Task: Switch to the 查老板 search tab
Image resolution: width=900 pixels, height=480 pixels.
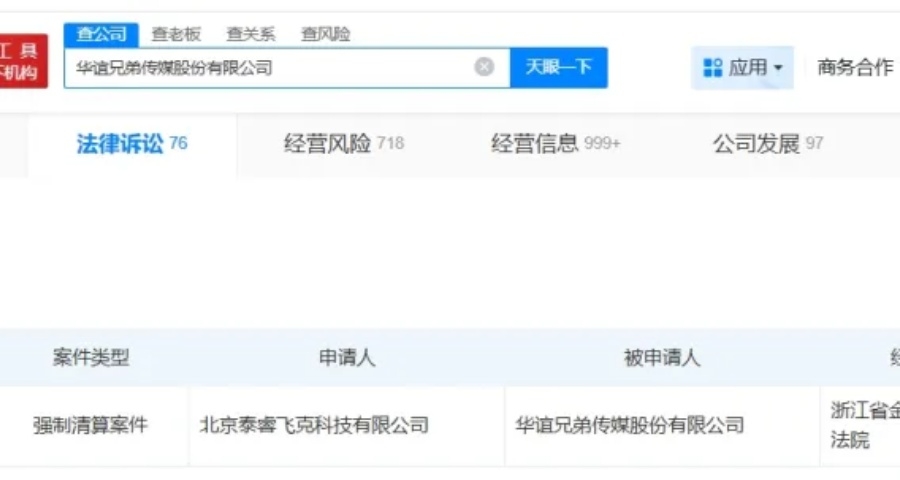Action: (x=176, y=34)
